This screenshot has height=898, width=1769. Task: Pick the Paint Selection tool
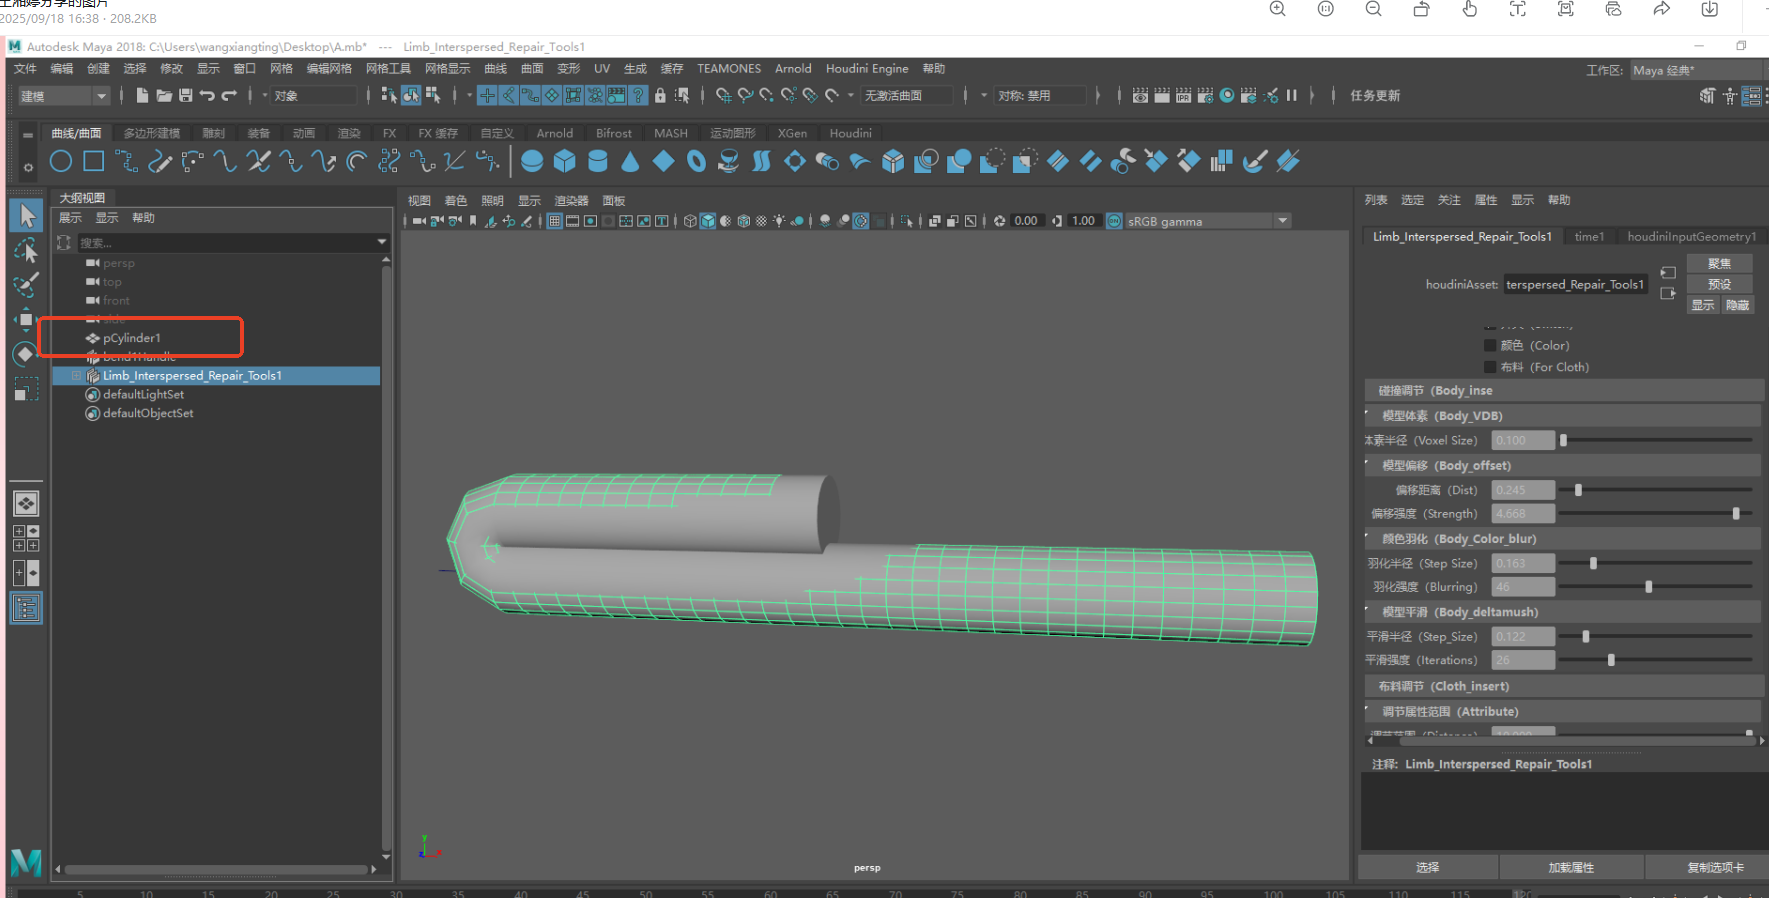(x=26, y=285)
